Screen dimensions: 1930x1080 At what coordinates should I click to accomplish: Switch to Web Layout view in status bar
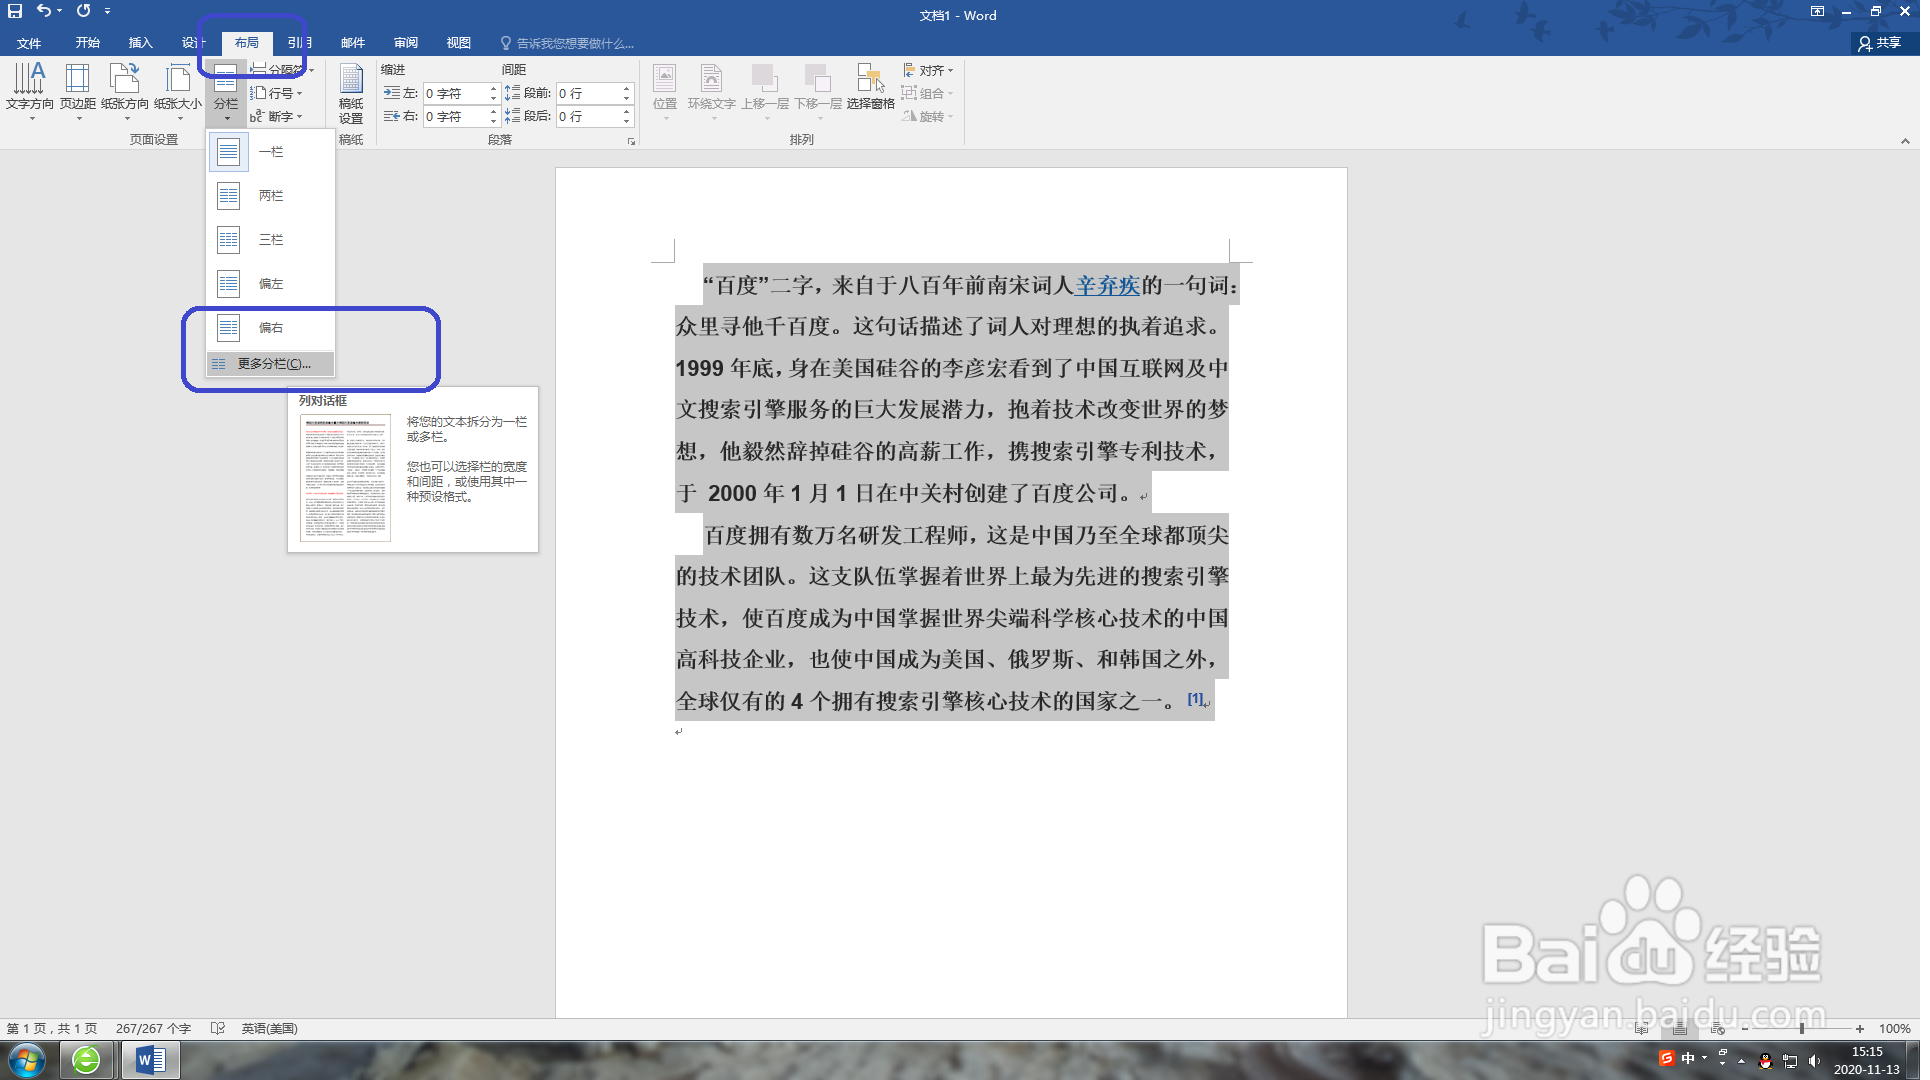1718,1029
